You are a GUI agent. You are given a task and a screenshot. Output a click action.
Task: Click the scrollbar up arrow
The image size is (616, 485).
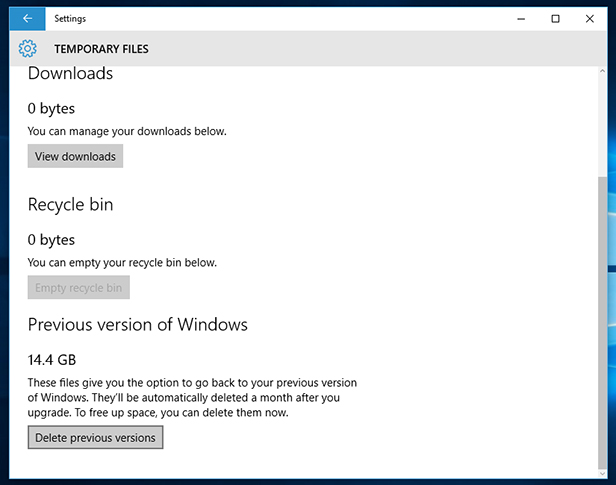tap(602, 71)
